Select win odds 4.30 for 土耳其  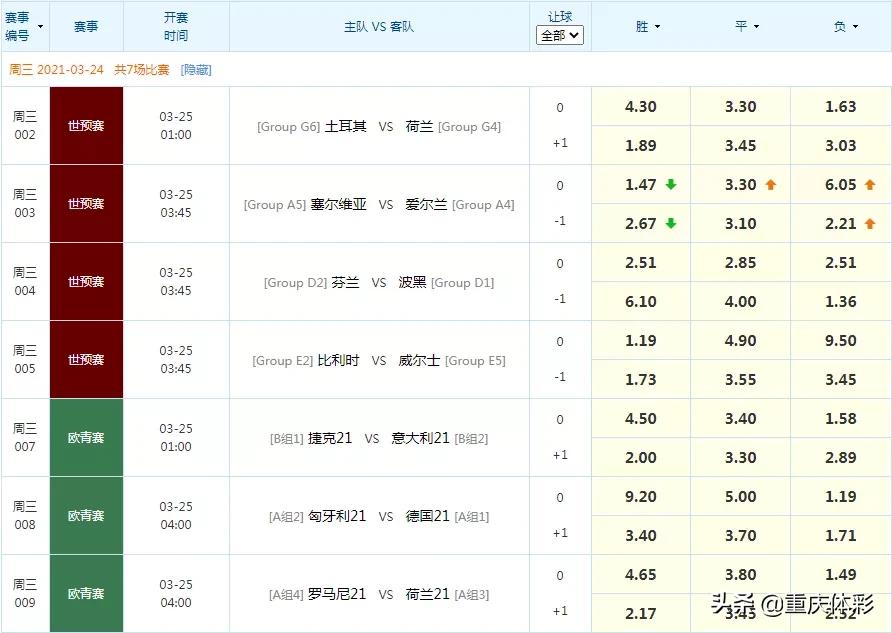pos(641,106)
